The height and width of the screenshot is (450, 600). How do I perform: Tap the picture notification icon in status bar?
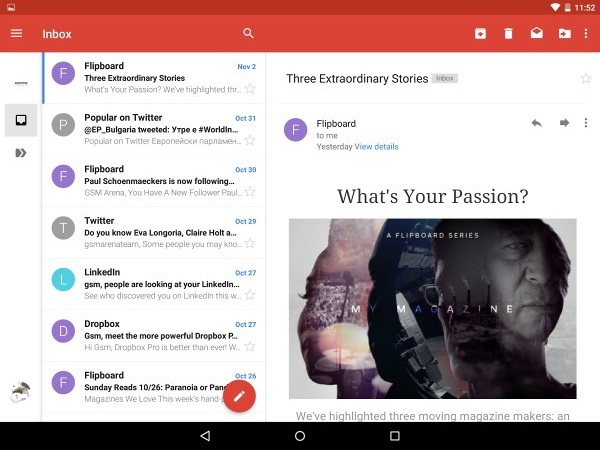click(x=11, y=7)
